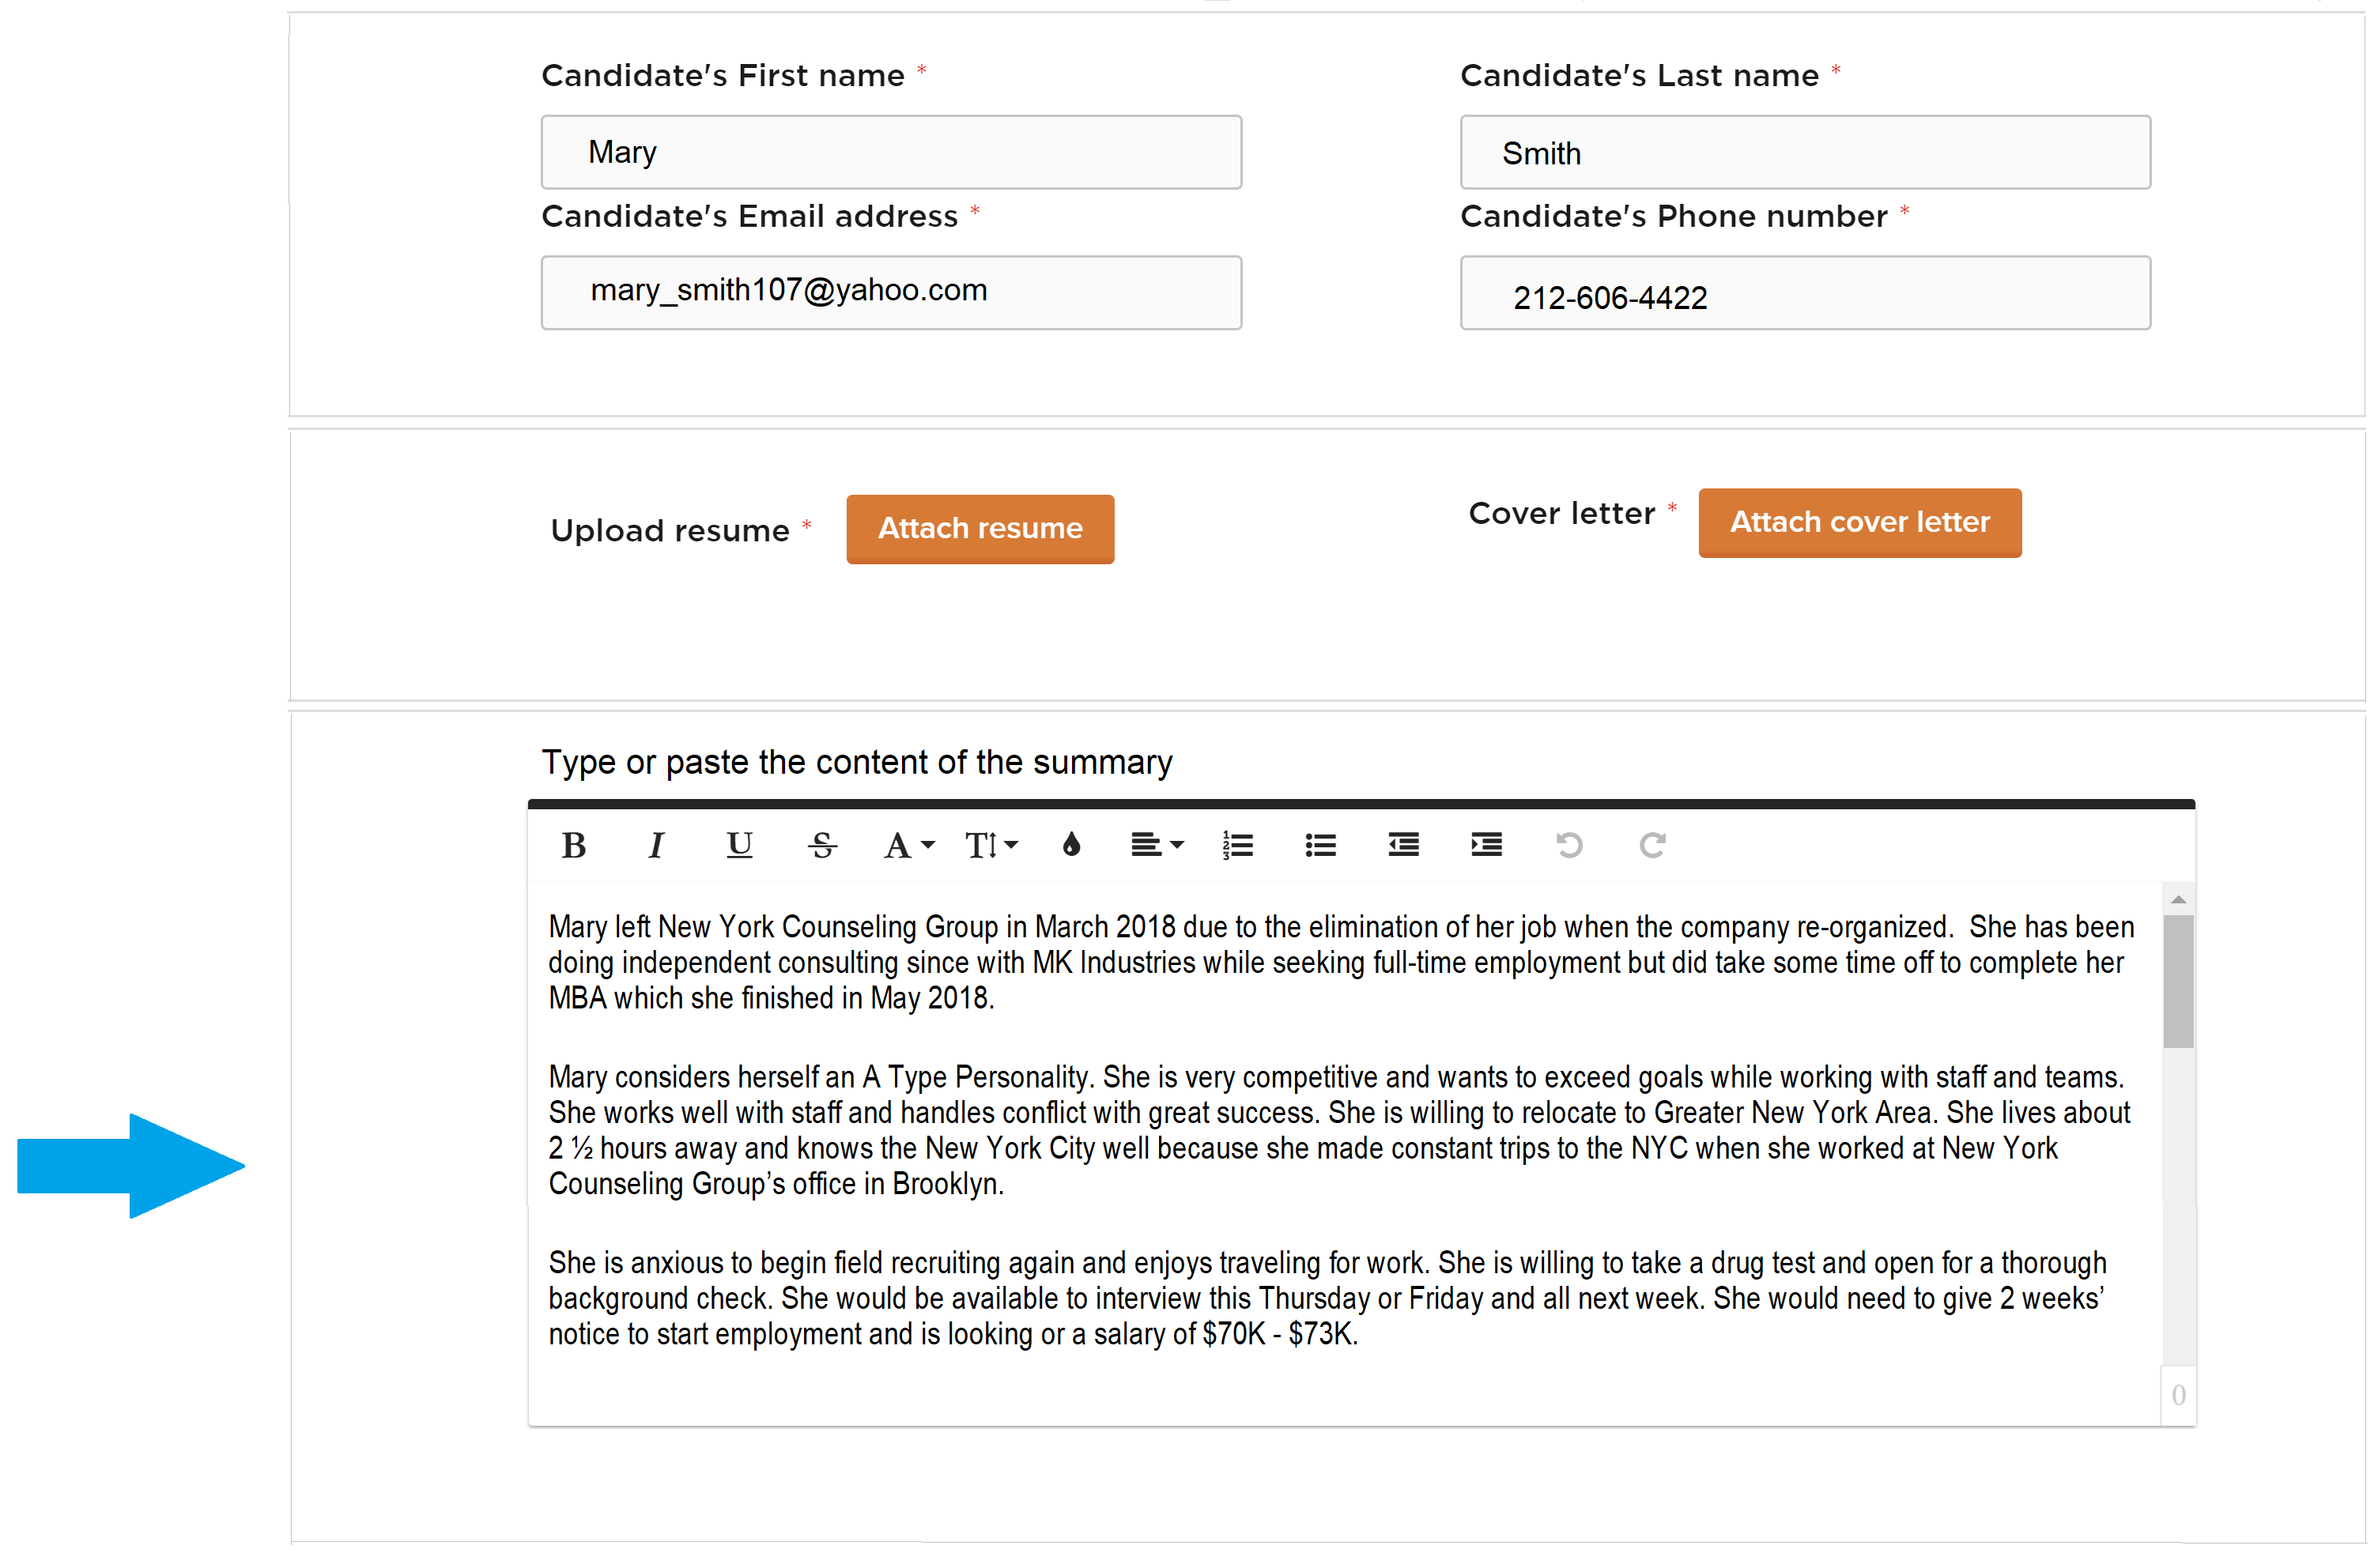
Task: Open the font family dropdown
Action: point(908,846)
